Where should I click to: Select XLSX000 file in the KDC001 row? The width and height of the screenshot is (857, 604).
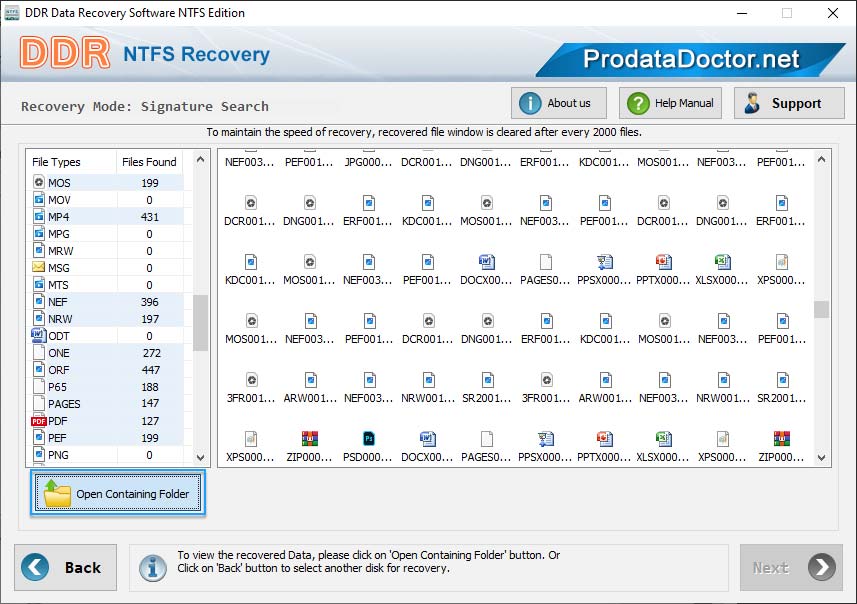point(723,261)
